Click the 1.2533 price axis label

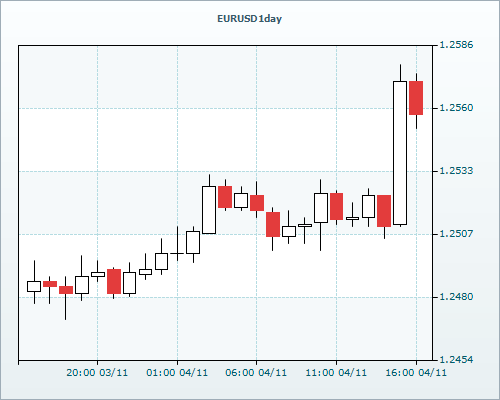(456, 171)
